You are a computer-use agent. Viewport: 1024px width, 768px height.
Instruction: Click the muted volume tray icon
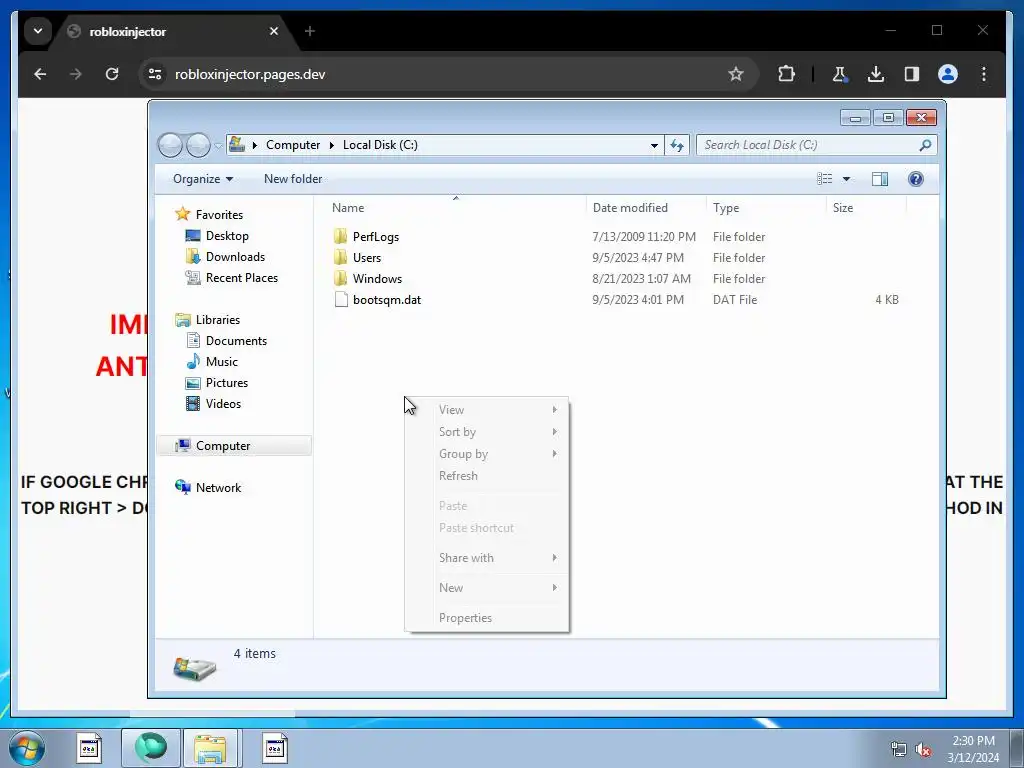coord(923,749)
